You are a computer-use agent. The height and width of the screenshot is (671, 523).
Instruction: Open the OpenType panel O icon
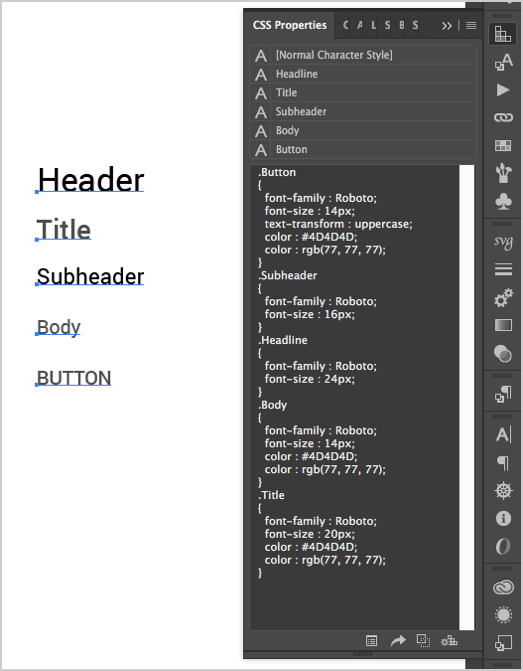(503, 546)
